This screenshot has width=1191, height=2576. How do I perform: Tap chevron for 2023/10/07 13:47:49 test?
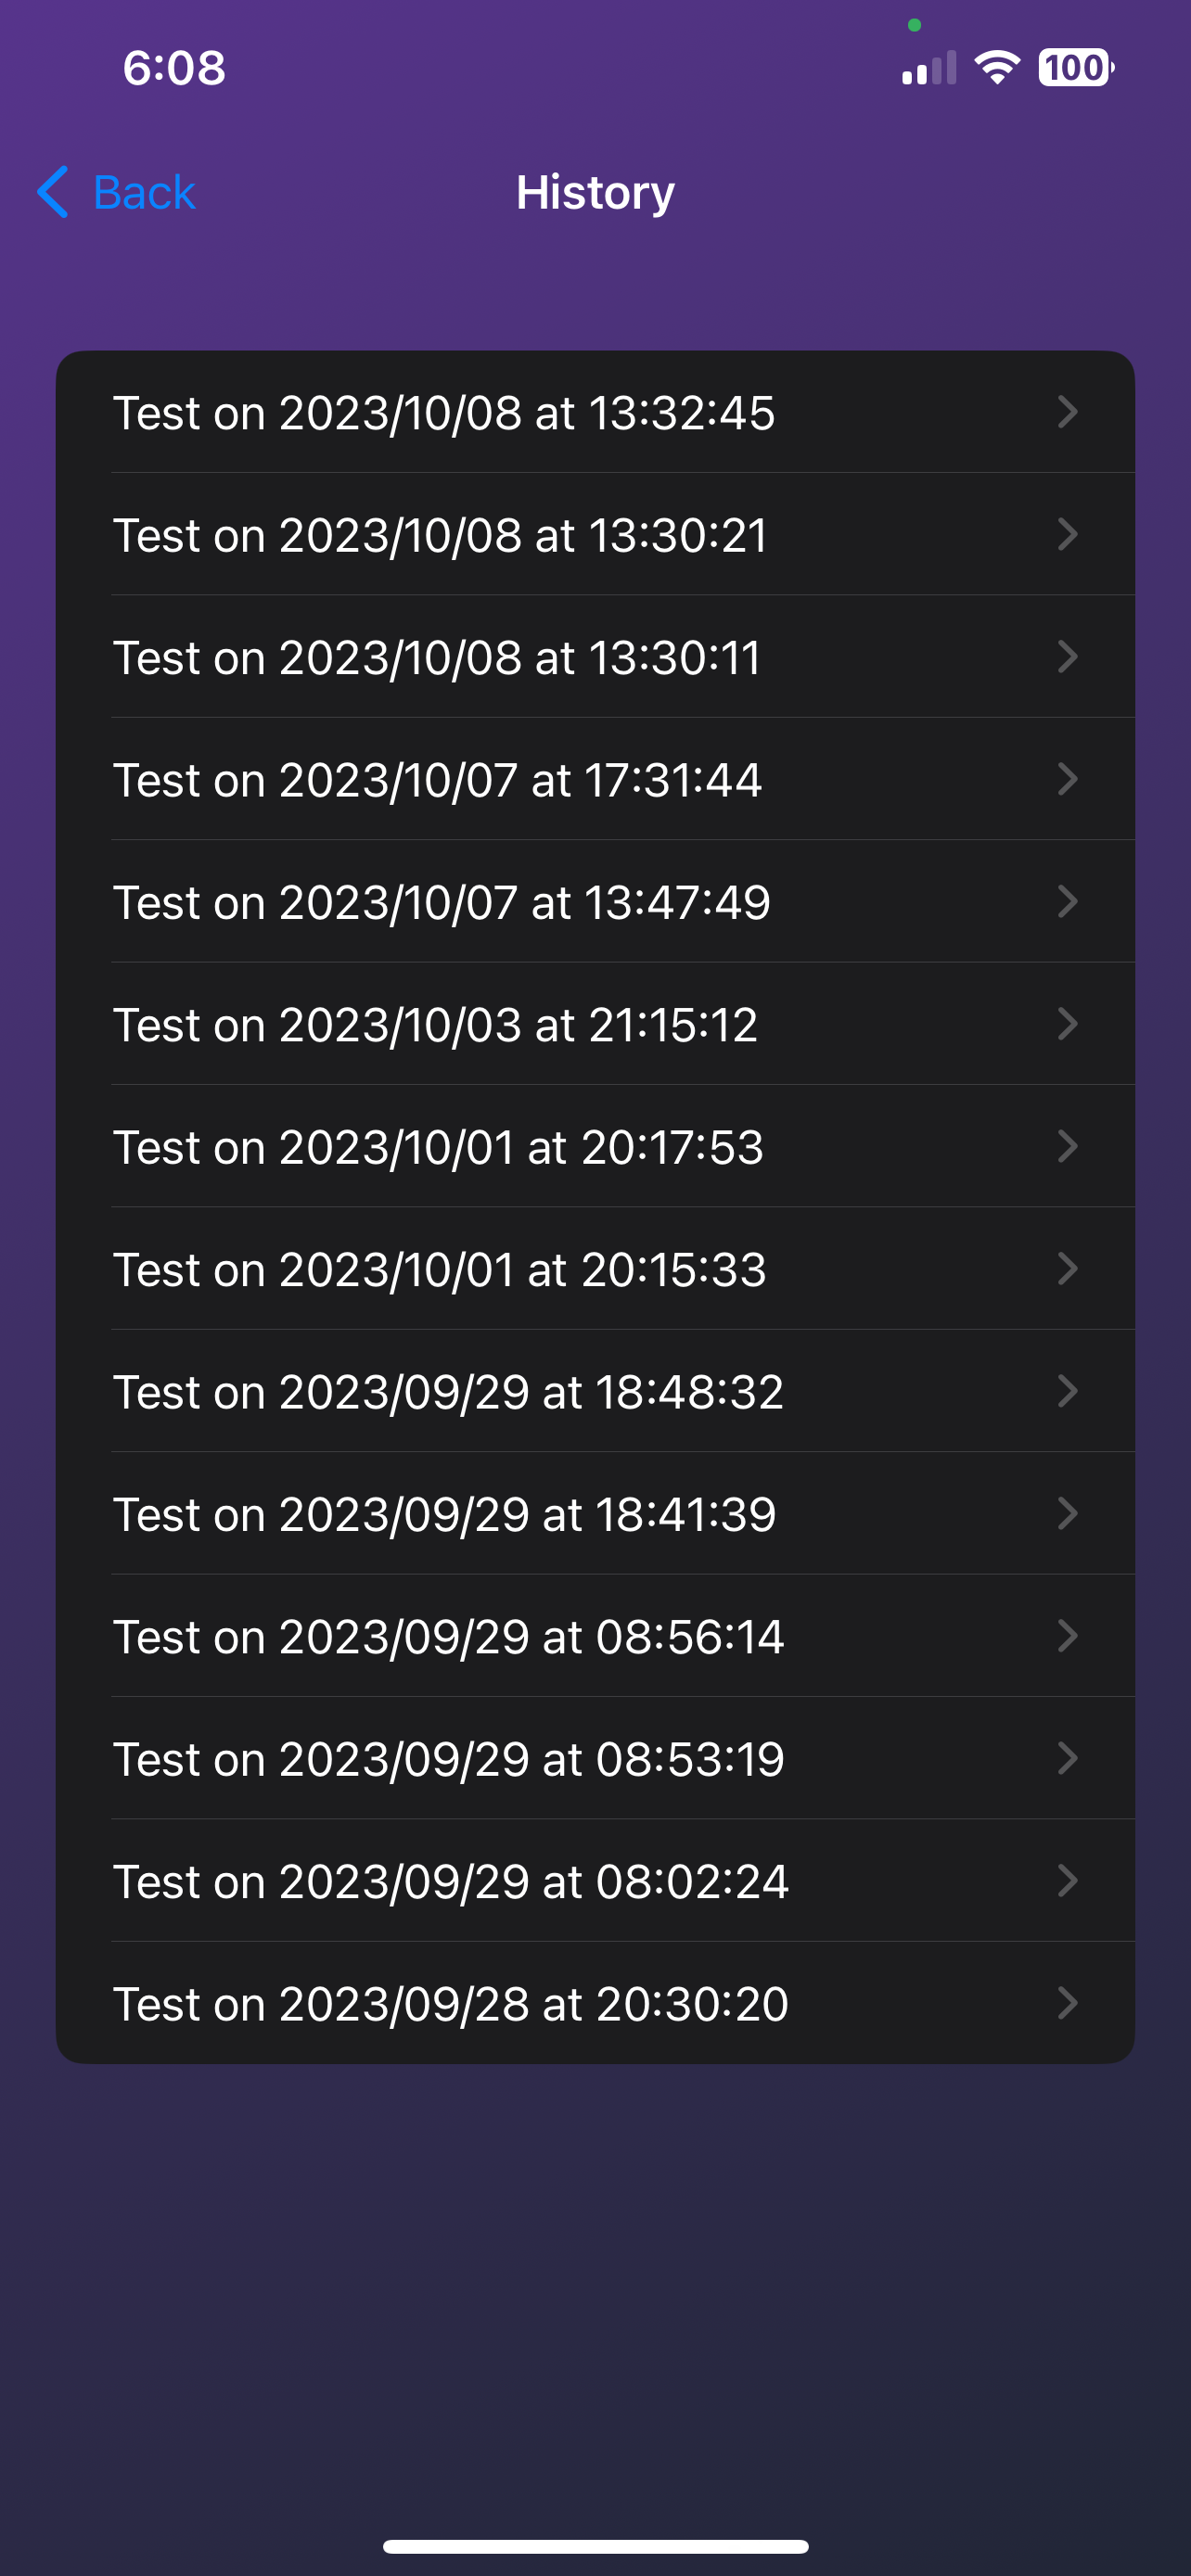pyautogui.click(x=1067, y=902)
